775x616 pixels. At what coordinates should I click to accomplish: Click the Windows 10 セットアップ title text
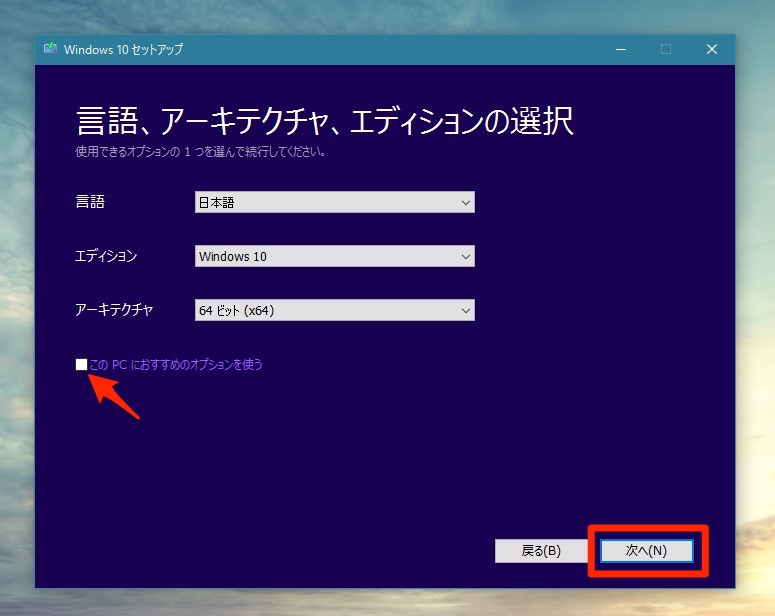click(x=124, y=49)
